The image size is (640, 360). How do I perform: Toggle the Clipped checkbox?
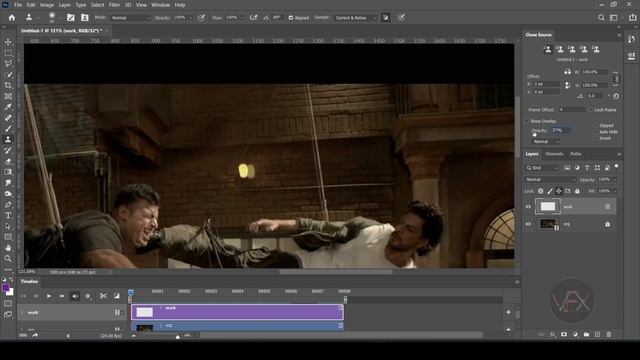coord(596,126)
